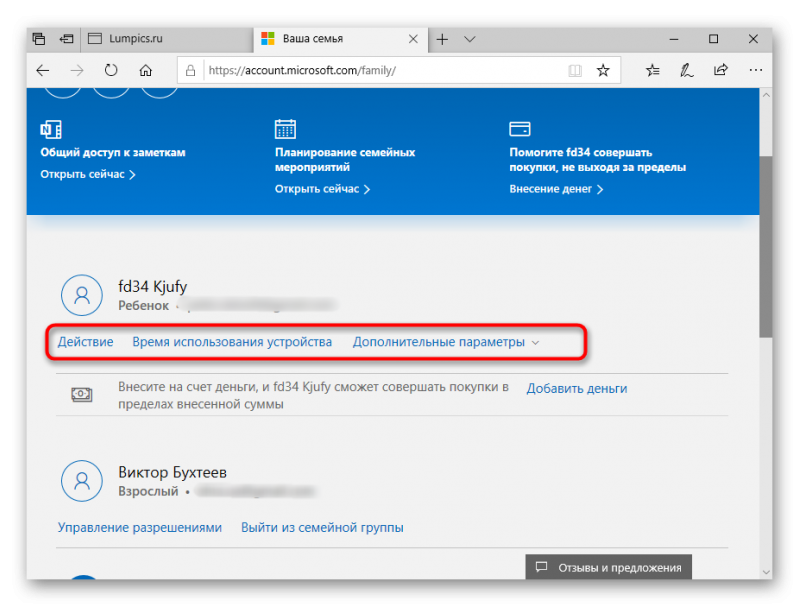This screenshot has width=800, height=607.
Task: Open the browser home page
Action: click(x=145, y=70)
